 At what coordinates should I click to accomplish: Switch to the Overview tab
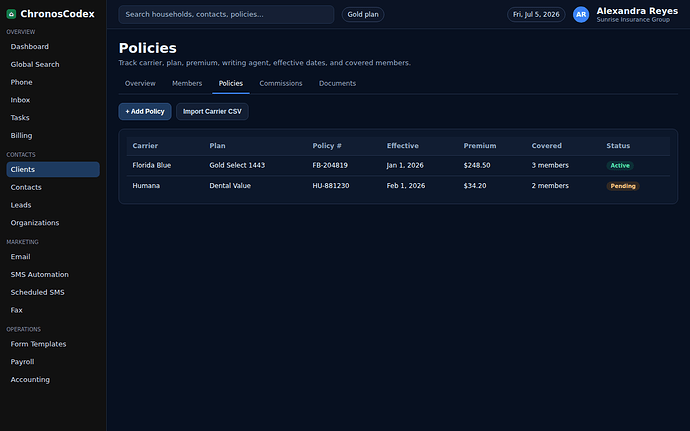point(140,84)
